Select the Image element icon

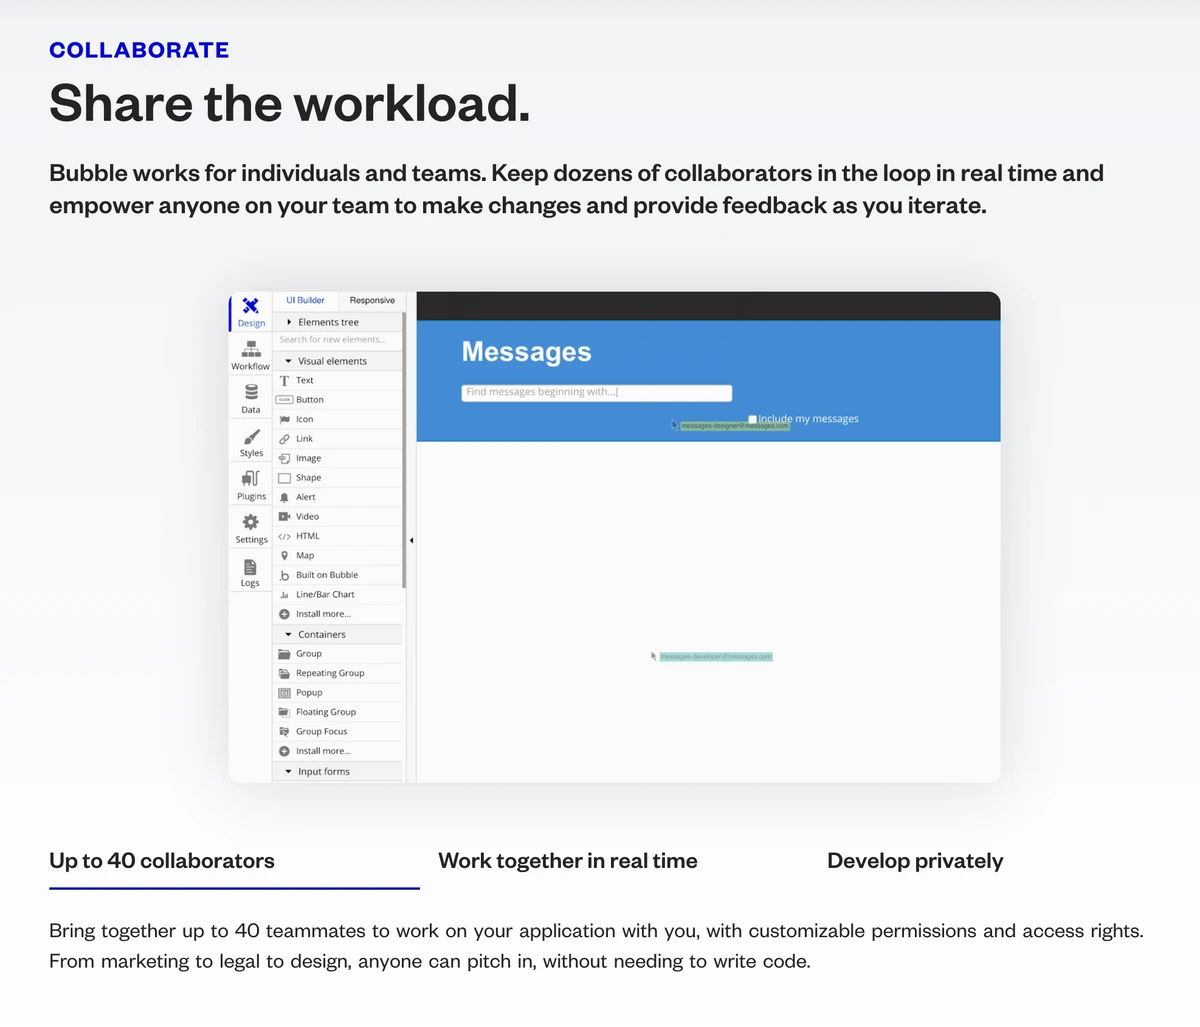pyautogui.click(x=284, y=458)
